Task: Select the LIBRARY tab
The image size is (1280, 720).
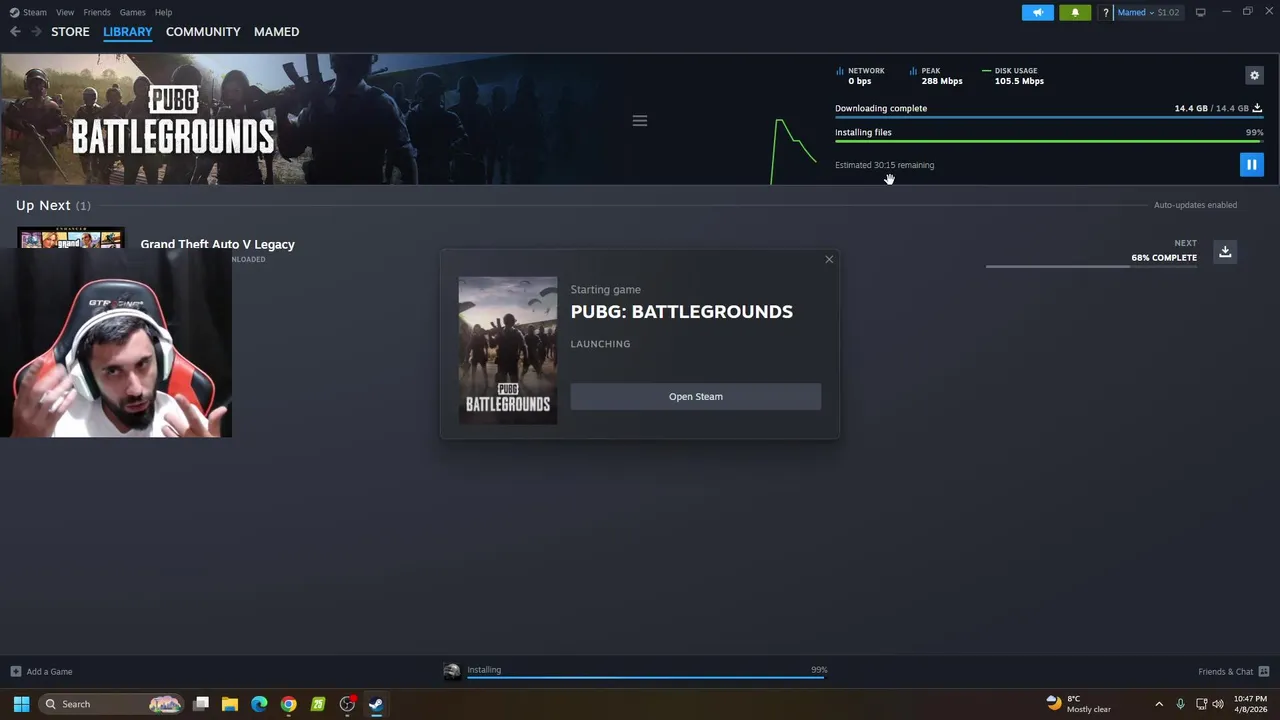Action: [128, 32]
